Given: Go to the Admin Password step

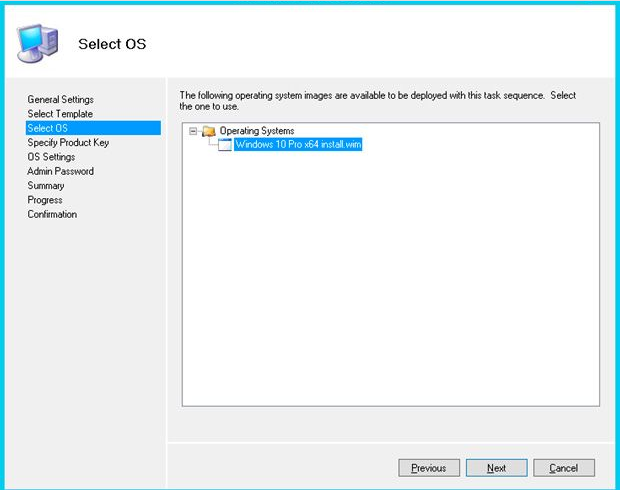Looking at the screenshot, I should point(60,171).
